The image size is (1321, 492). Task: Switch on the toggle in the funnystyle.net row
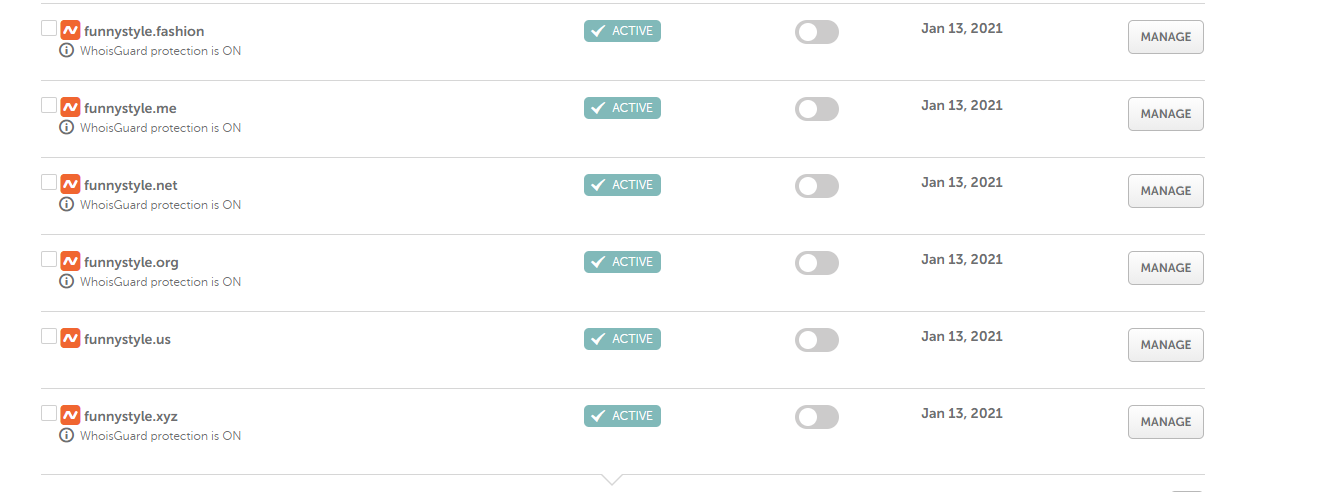[816, 186]
